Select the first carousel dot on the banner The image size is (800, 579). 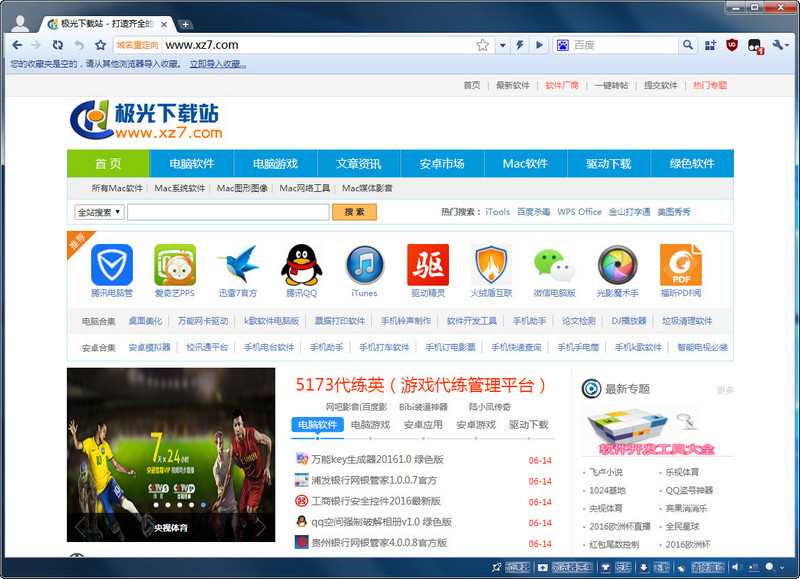point(156,505)
